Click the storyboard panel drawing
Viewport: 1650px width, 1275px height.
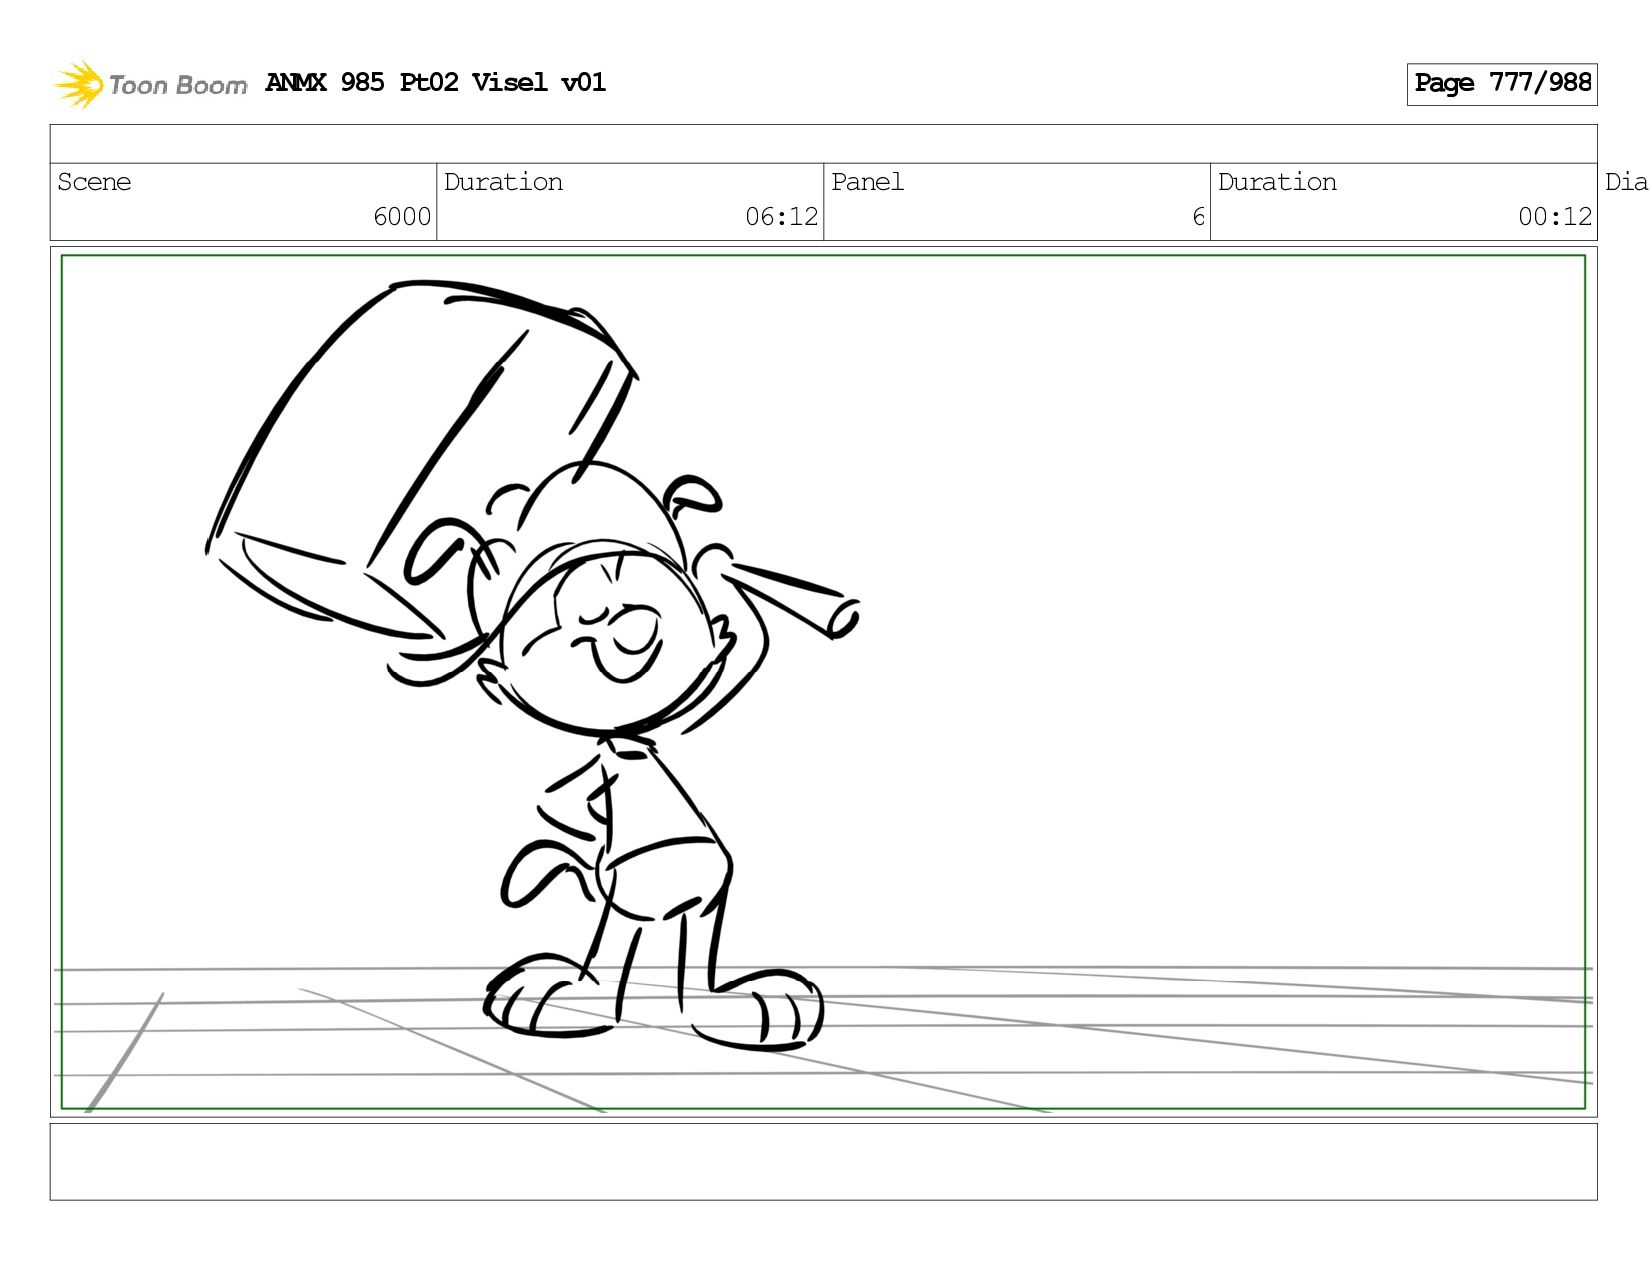(x=823, y=682)
